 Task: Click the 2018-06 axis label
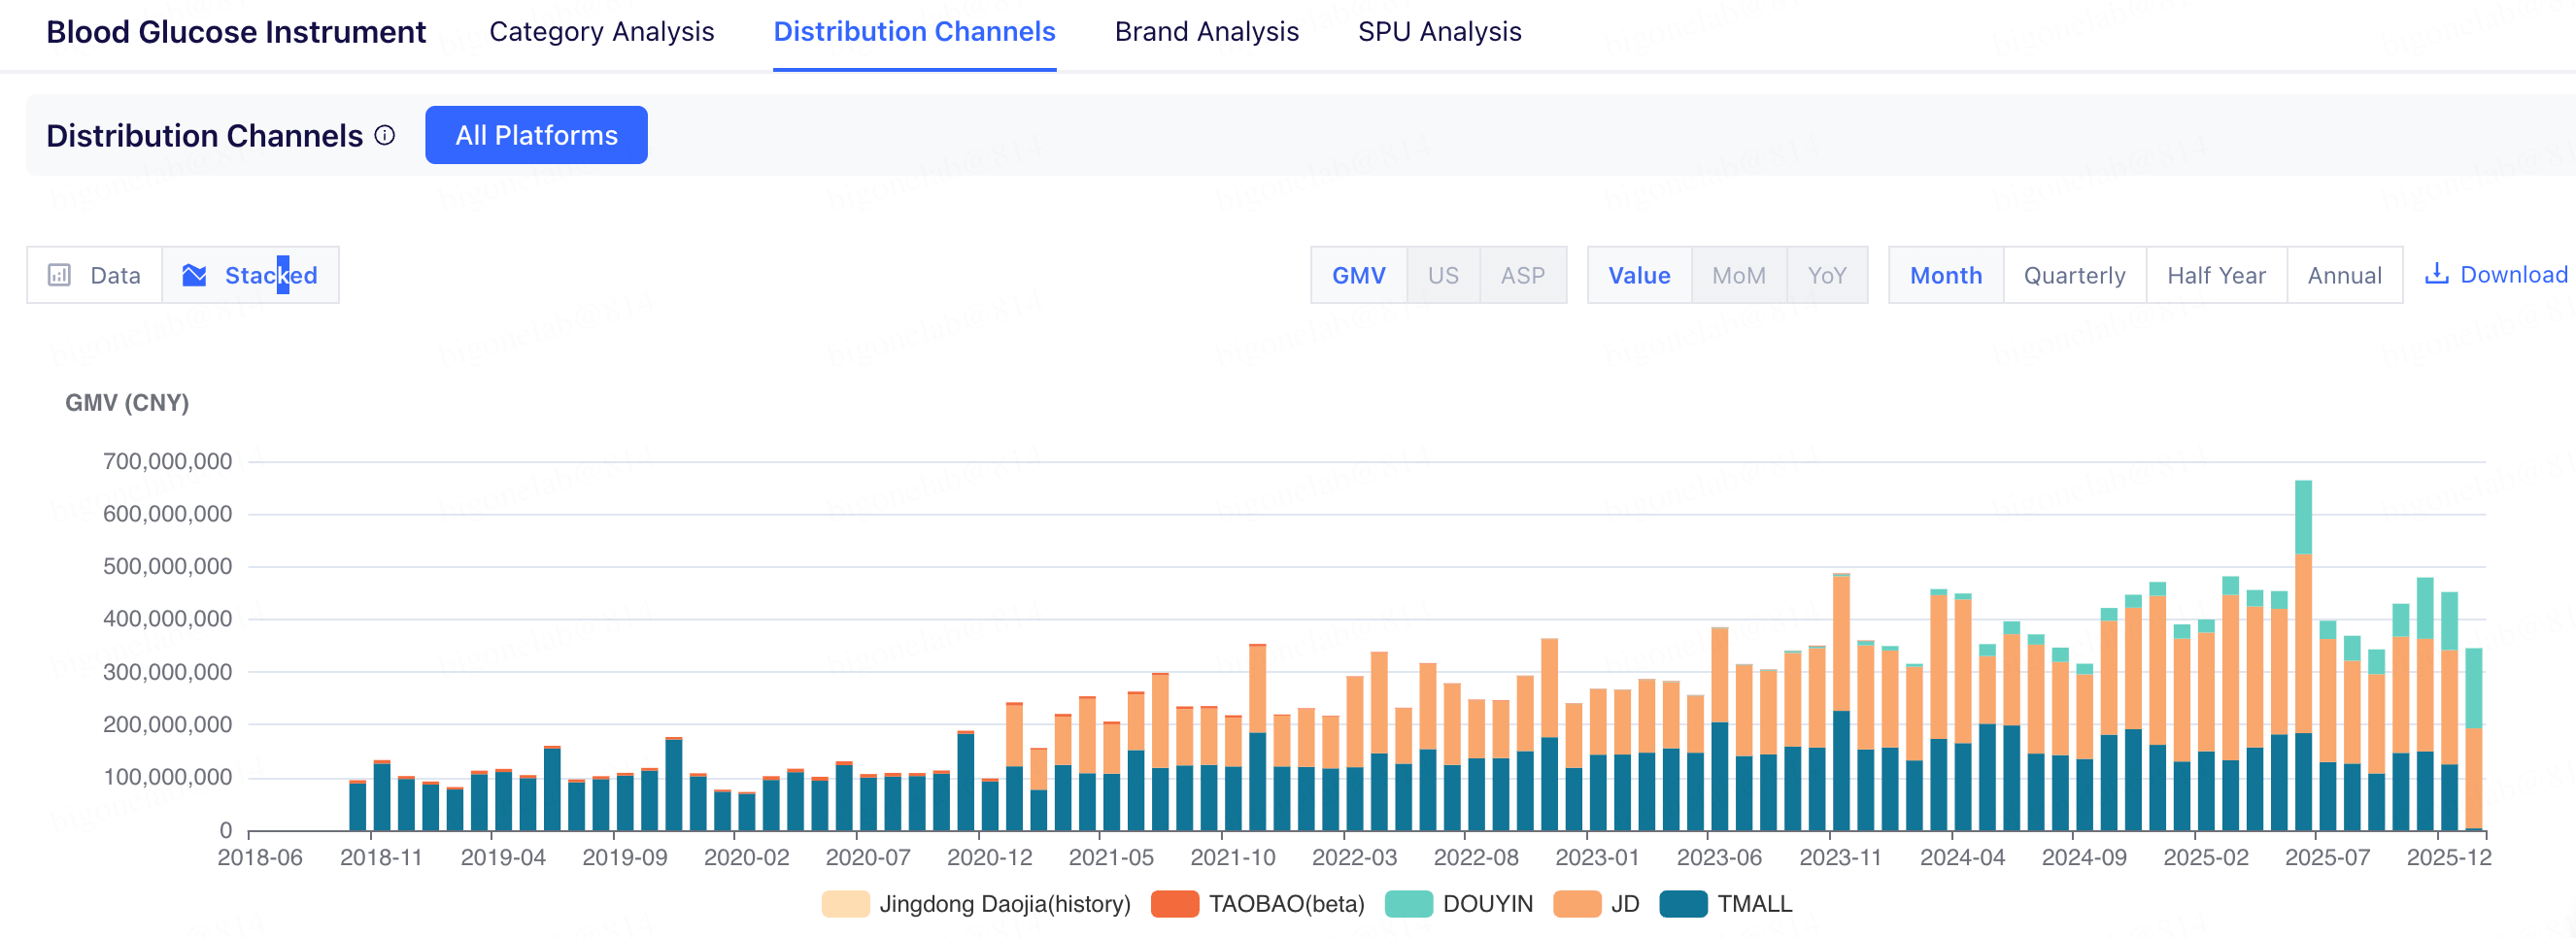260,857
